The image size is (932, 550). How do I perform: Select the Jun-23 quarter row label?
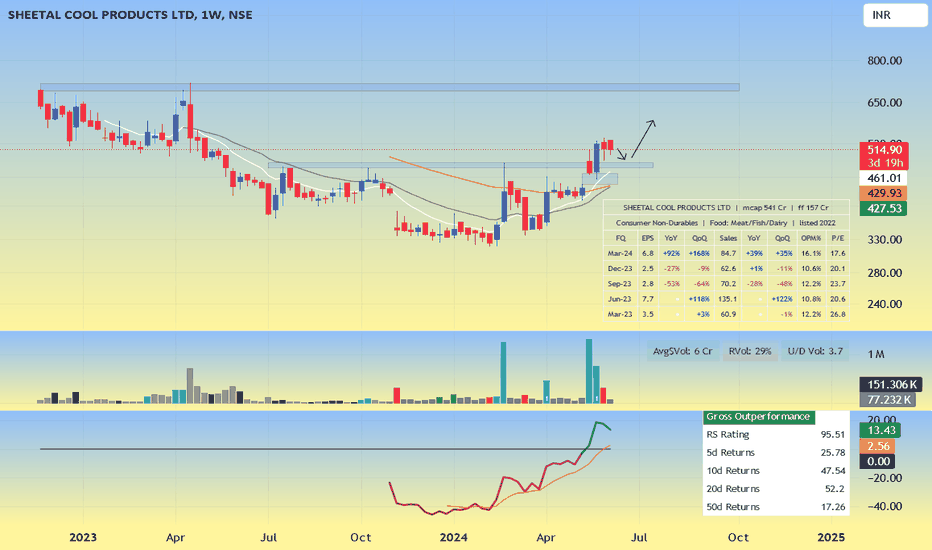(619, 299)
